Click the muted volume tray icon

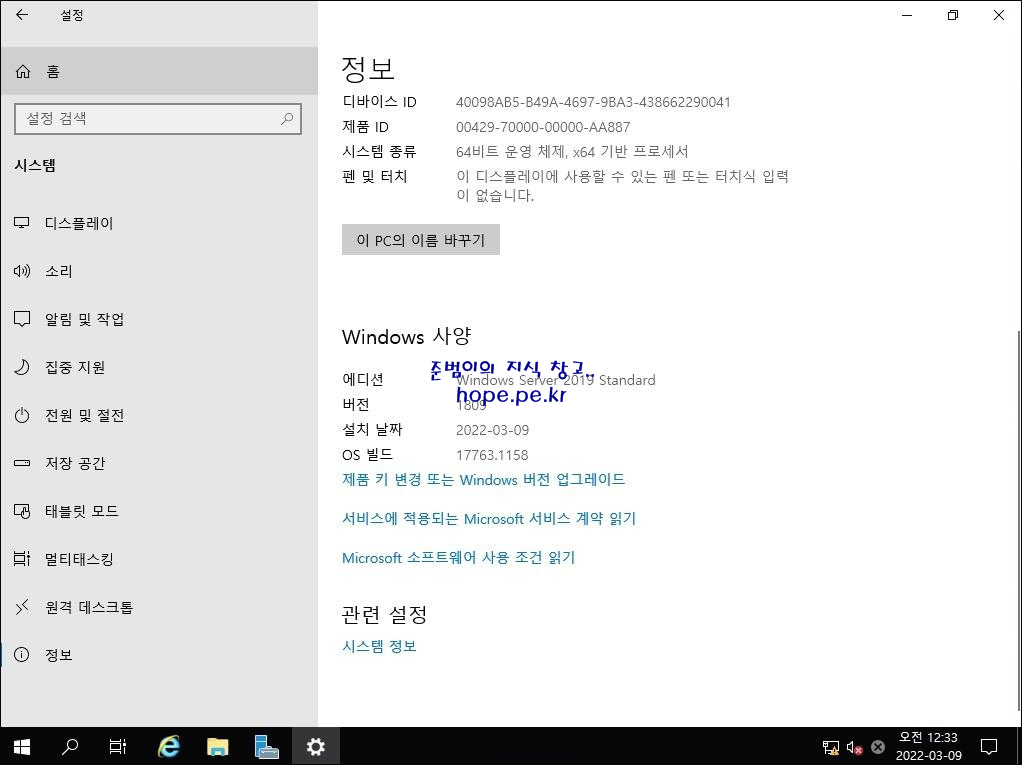point(854,747)
